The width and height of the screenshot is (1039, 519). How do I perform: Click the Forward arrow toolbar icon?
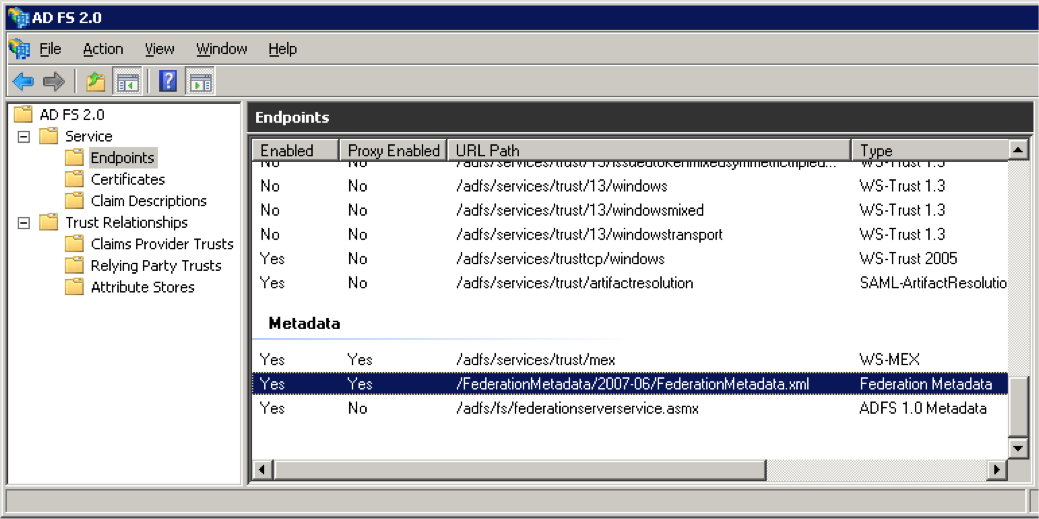pyautogui.click(x=54, y=82)
